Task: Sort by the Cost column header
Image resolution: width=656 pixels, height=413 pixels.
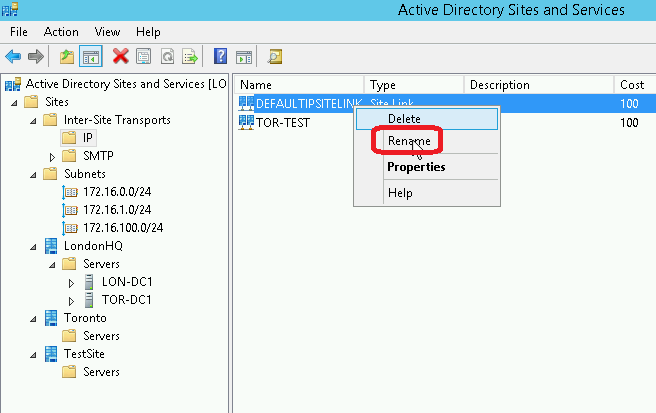Action: (x=635, y=85)
